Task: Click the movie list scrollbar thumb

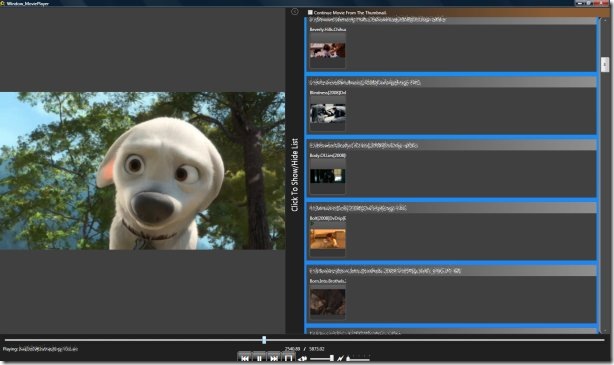Action: click(x=605, y=64)
